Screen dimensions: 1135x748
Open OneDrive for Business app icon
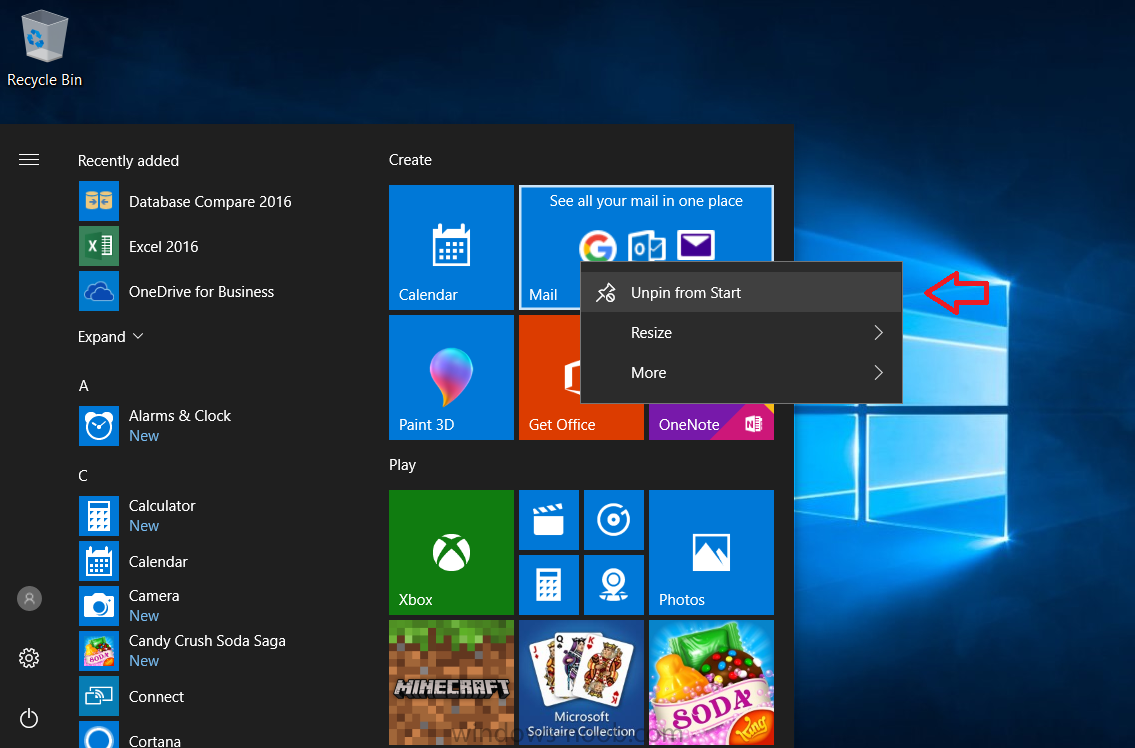coord(98,291)
